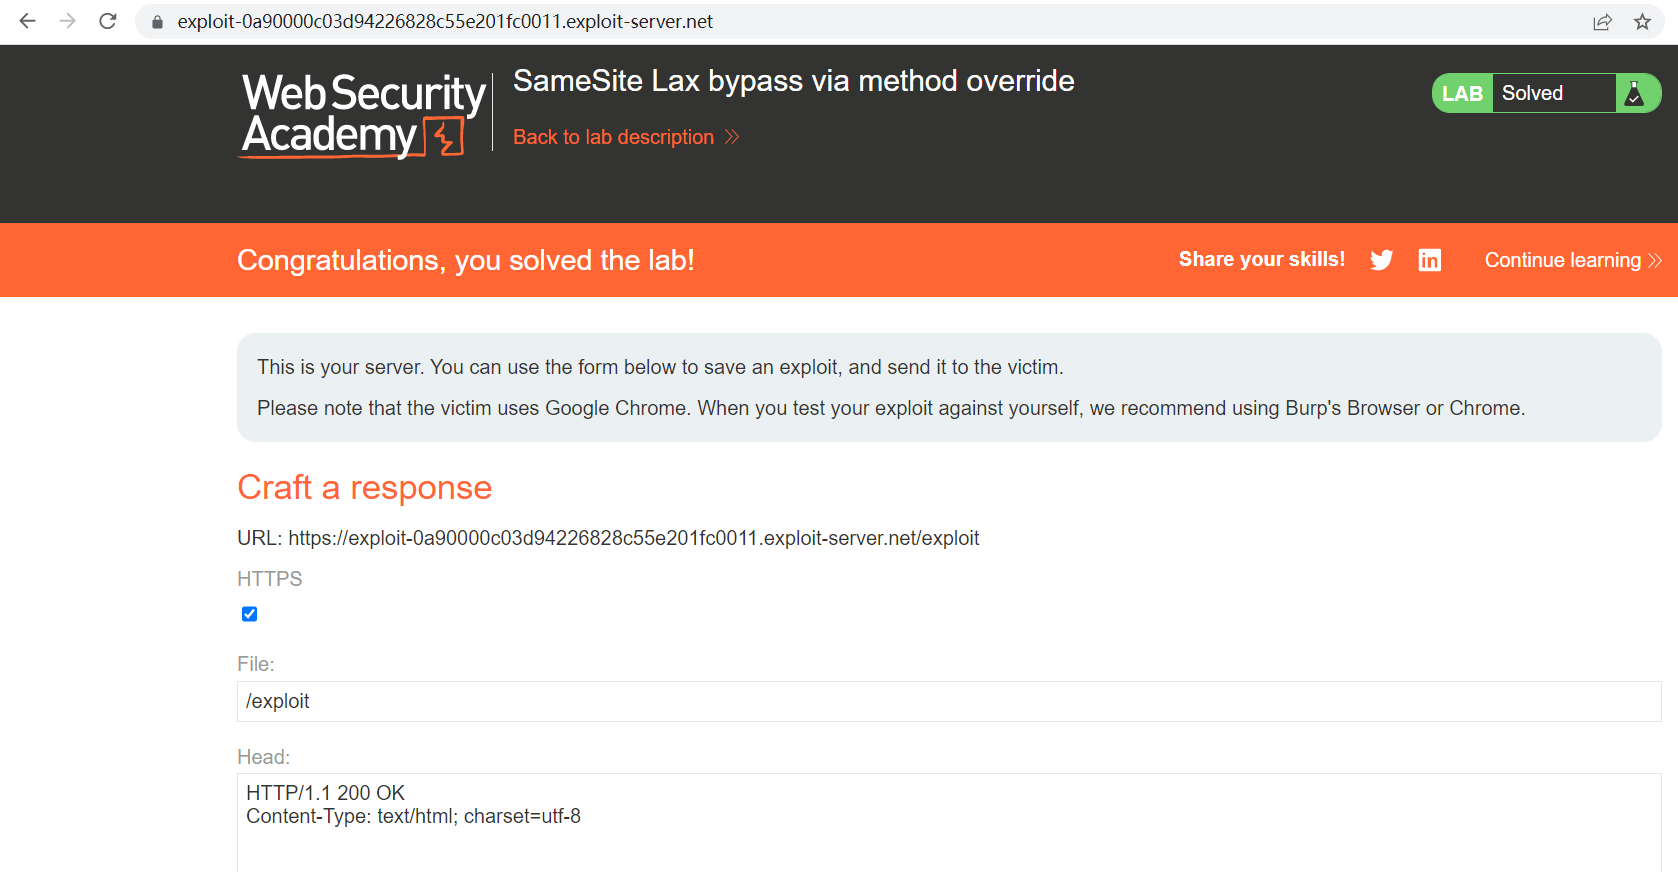This screenshot has height=872, width=1678.
Task: Share on Twitter via the bird icon
Action: pos(1381,260)
